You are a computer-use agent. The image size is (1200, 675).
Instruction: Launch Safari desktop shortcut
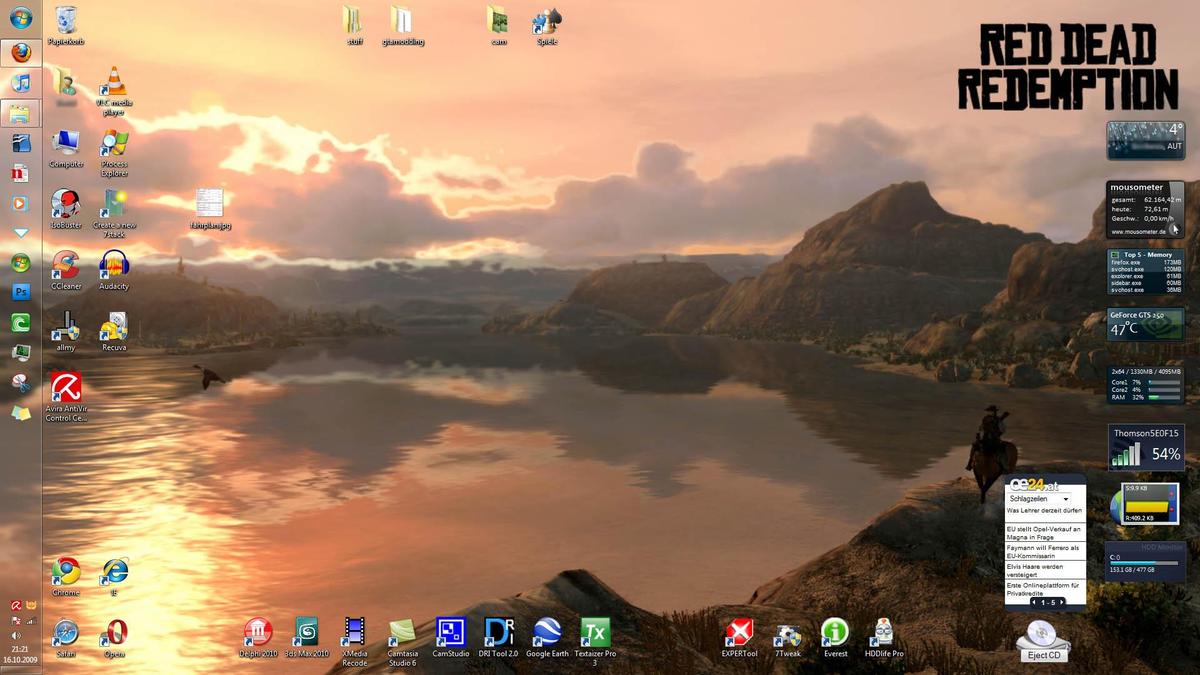[x=66, y=638]
